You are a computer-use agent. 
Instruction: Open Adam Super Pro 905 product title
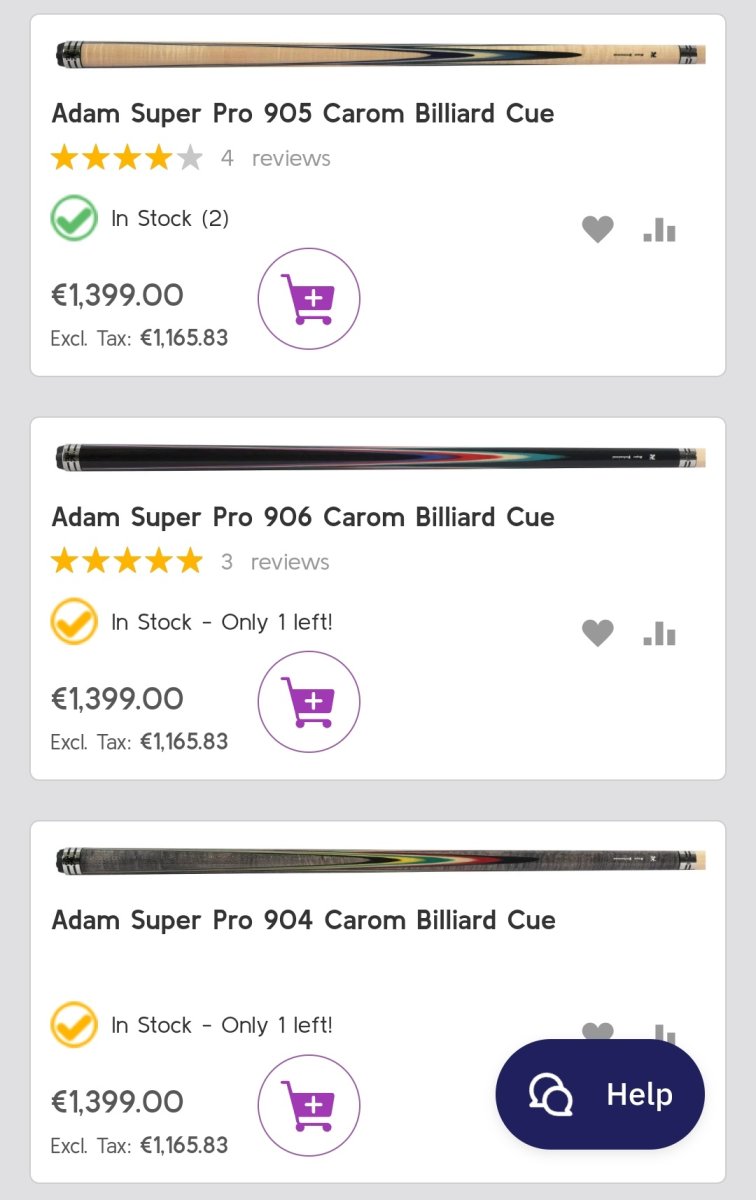coord(303,113)
